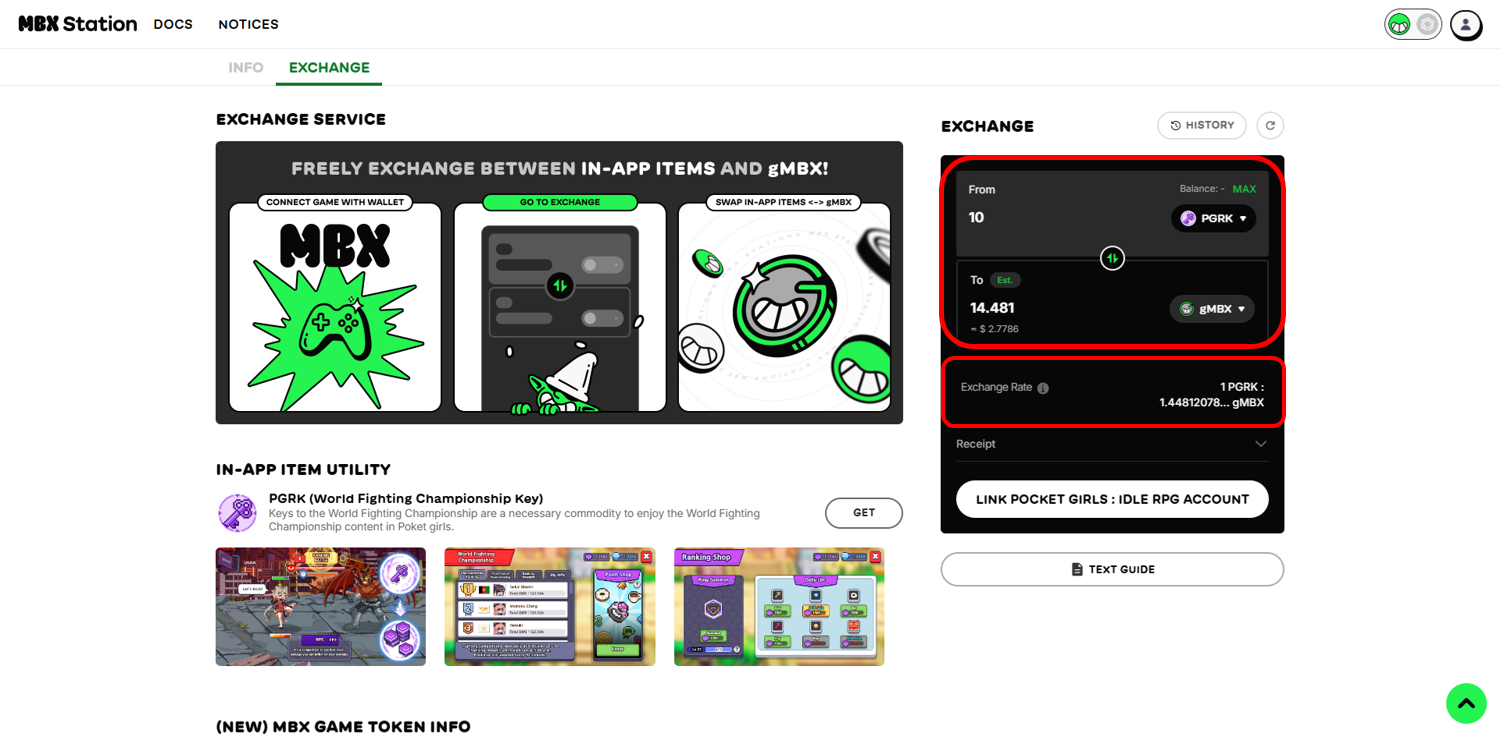Image resolution: width=1500 pixels, height=737 pixels.
Task: Click the Exchange Rate info icon
Action: 1043,388
